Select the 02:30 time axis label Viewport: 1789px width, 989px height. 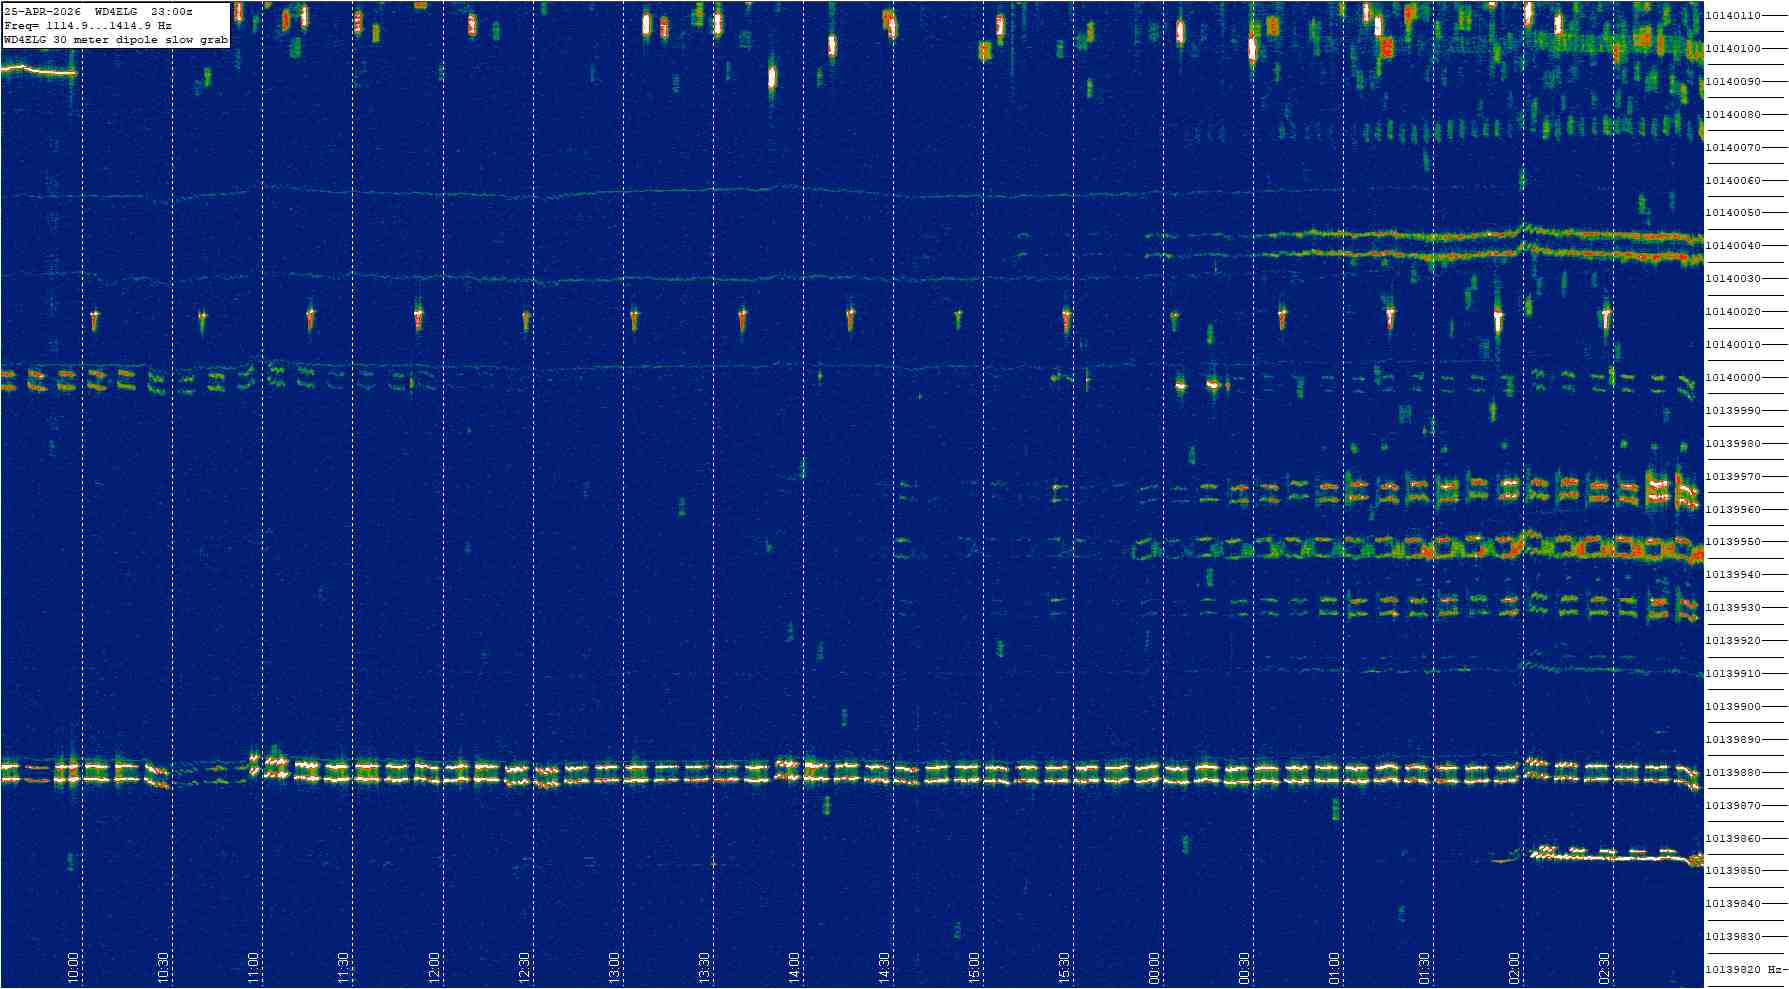click(1603, 967)
